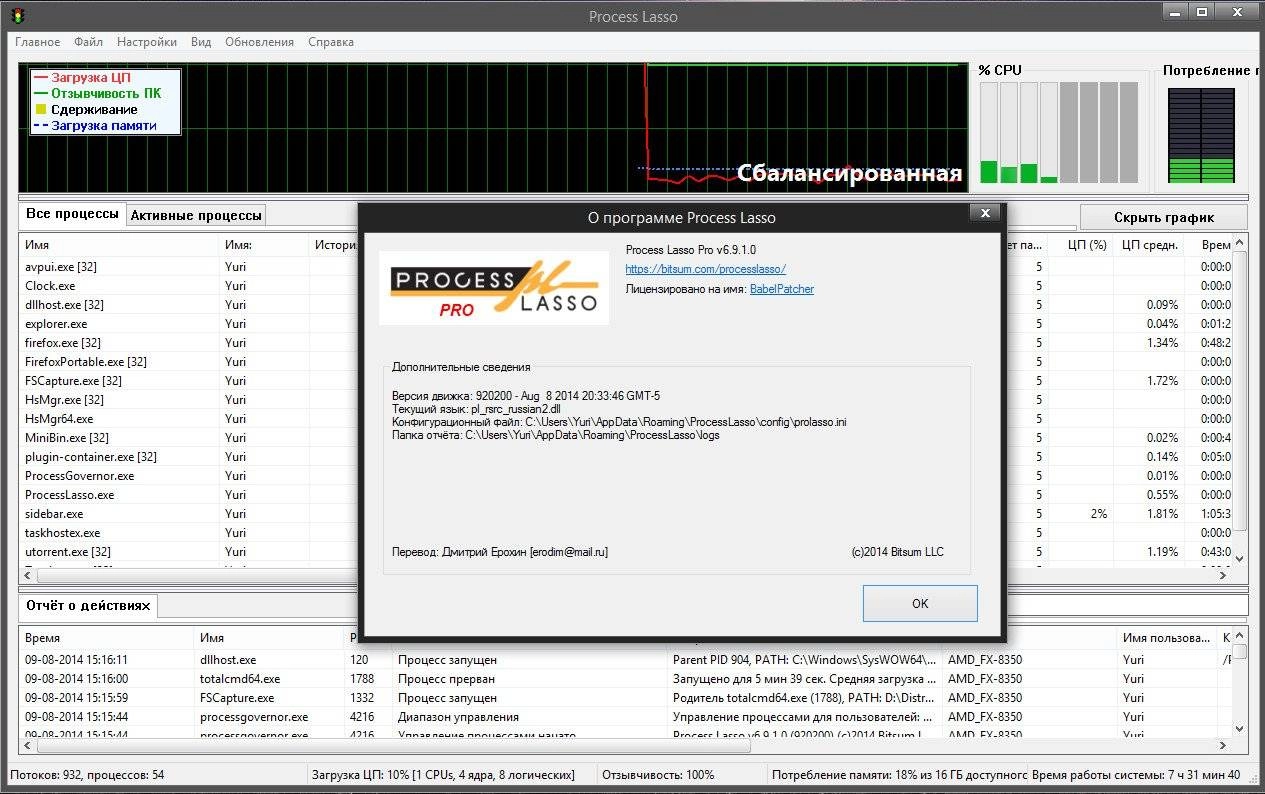The image size is (1265, 794).
Task: Sort by ЦП средн. column header
Action: point(1149,245)
